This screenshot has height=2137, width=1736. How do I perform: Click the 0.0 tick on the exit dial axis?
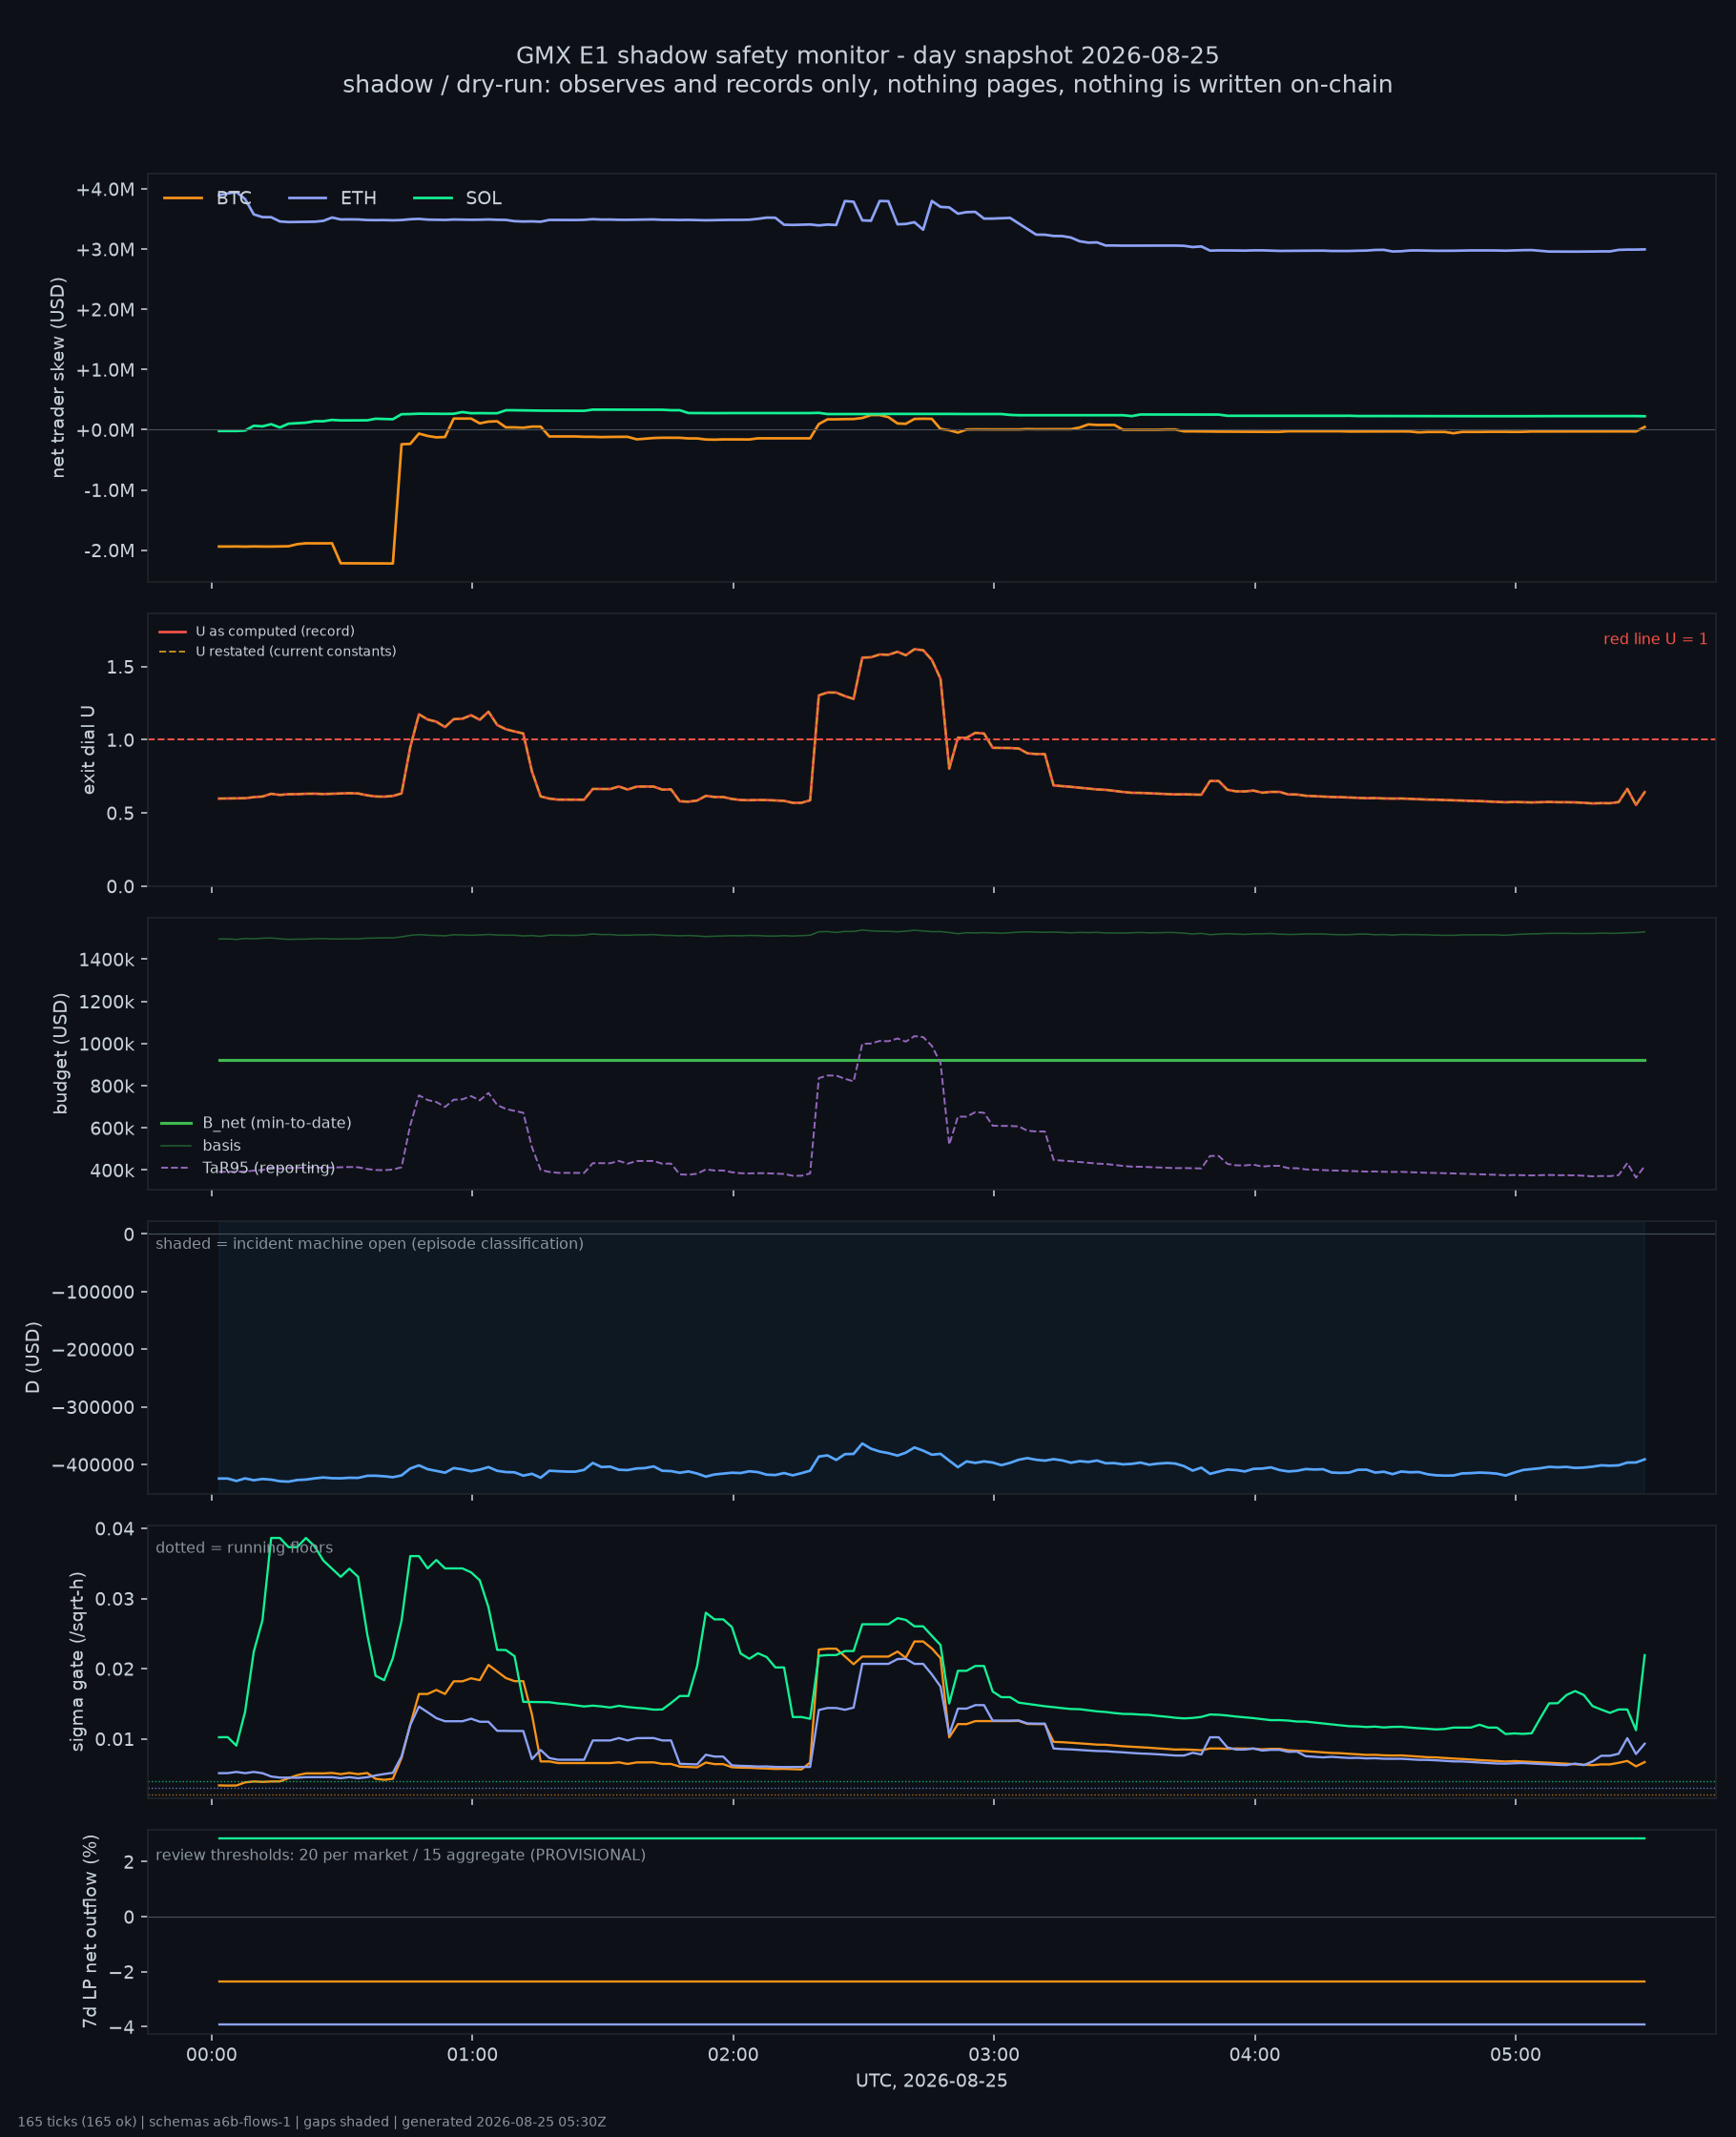click(x=119, y=887)
